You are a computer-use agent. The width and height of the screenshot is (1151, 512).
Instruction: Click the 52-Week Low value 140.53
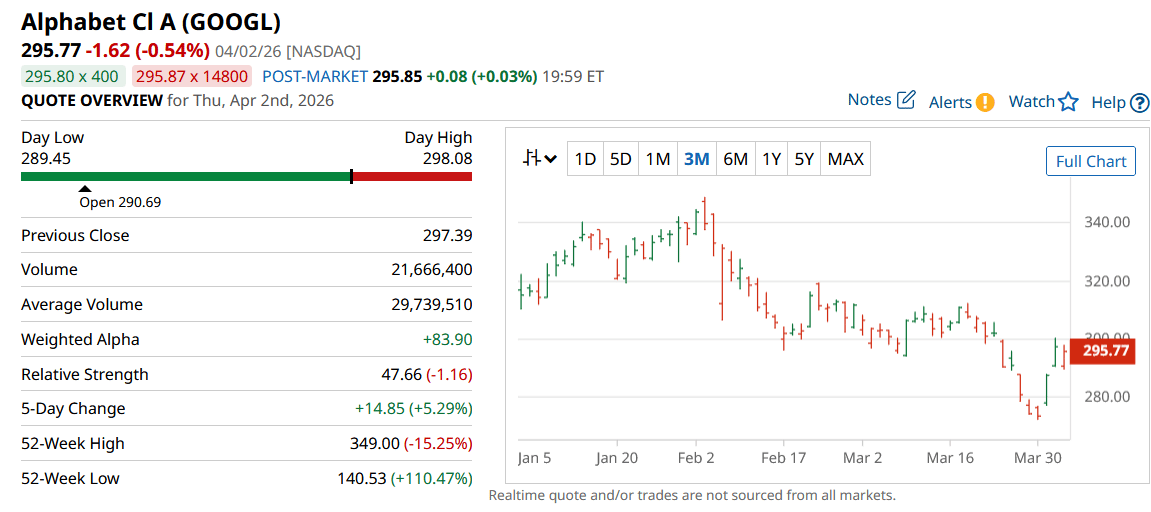click(361, 479)
